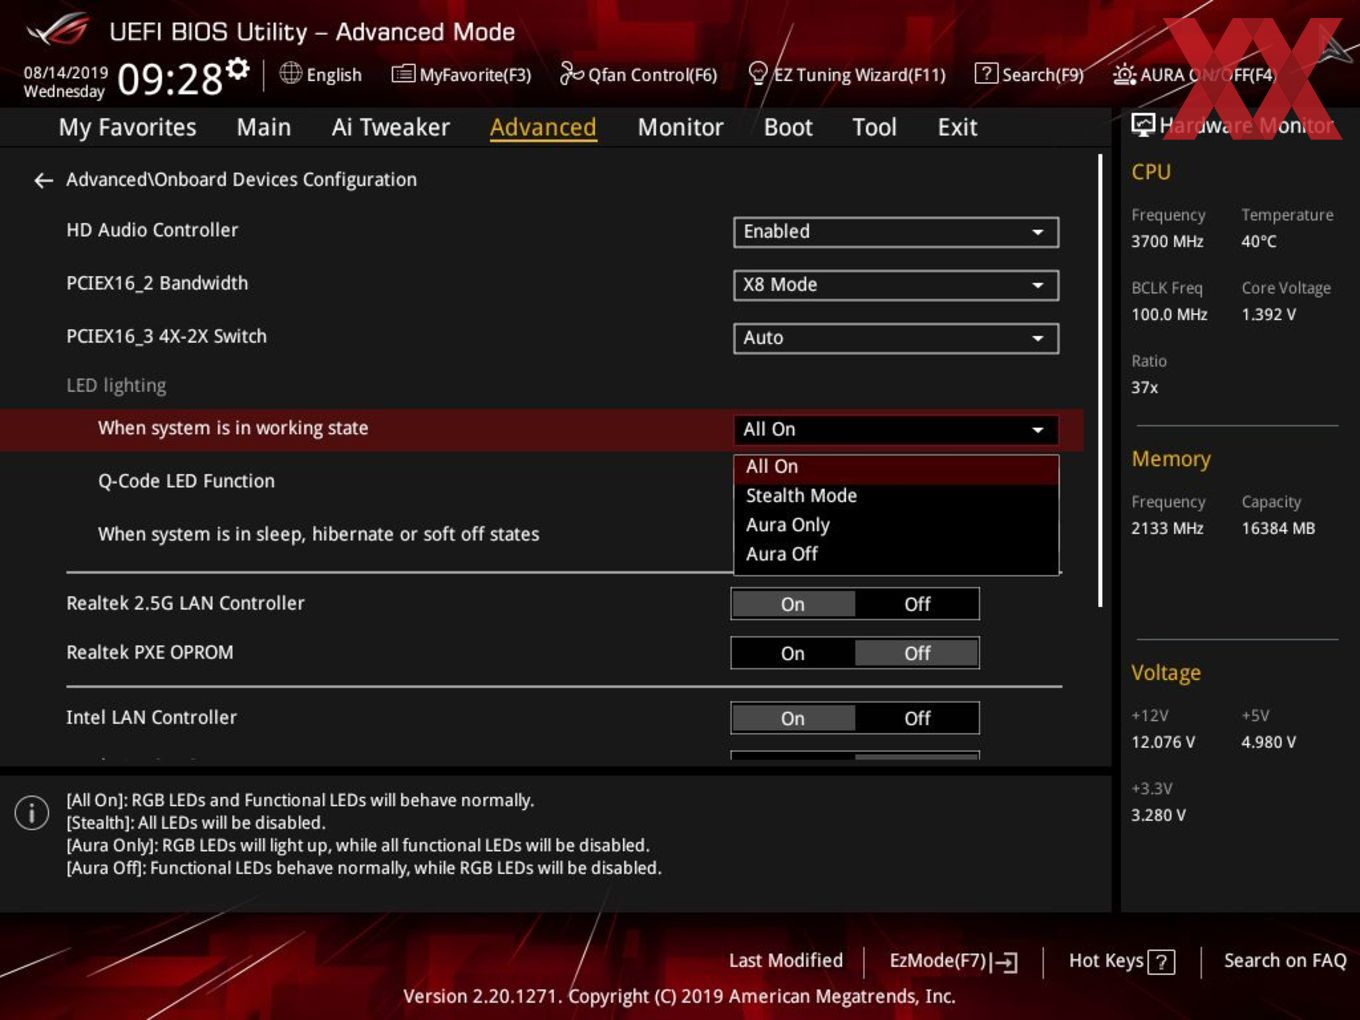The height and width of the screenshot is (1020, 1360).
Task: Click HD Audio Controller label
Action: click(152, 230)
